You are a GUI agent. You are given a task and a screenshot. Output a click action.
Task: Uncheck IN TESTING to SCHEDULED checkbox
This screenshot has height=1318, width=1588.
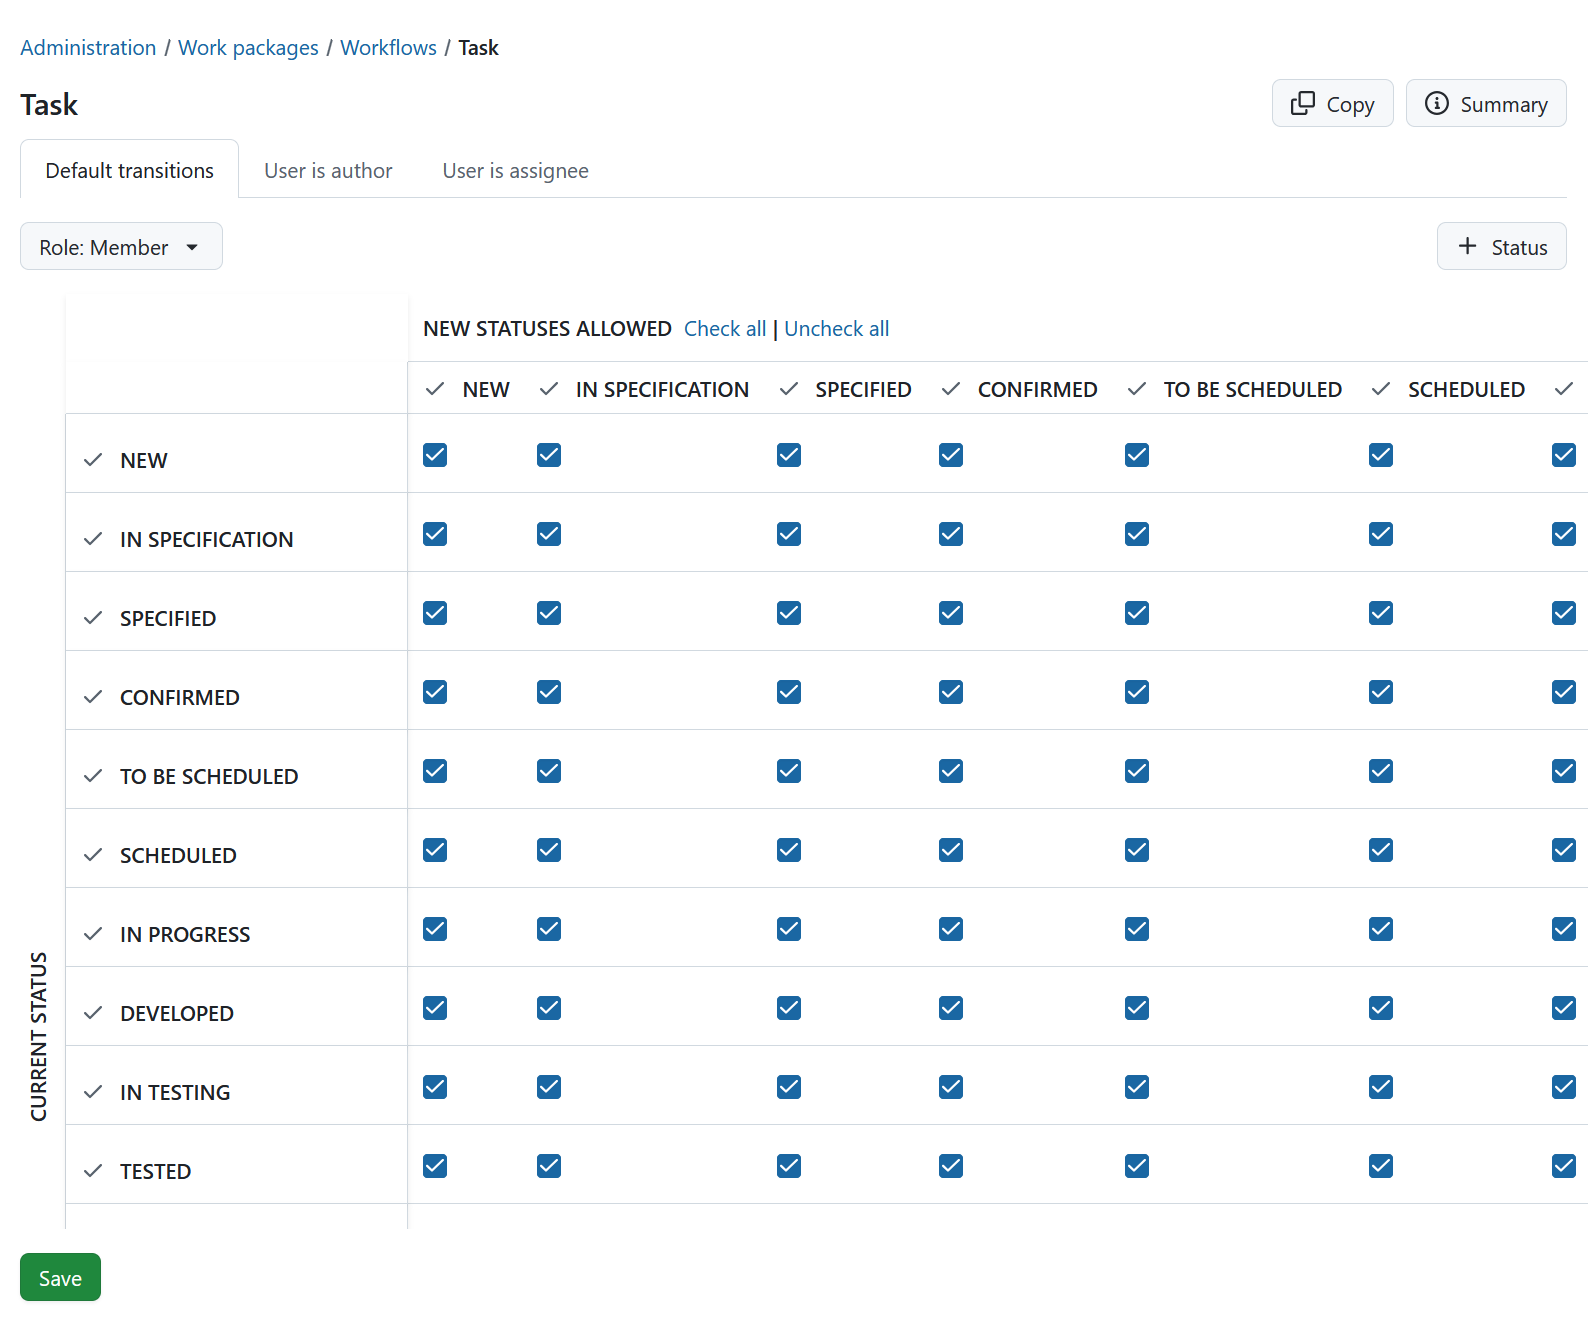tap(1381, 1087)
